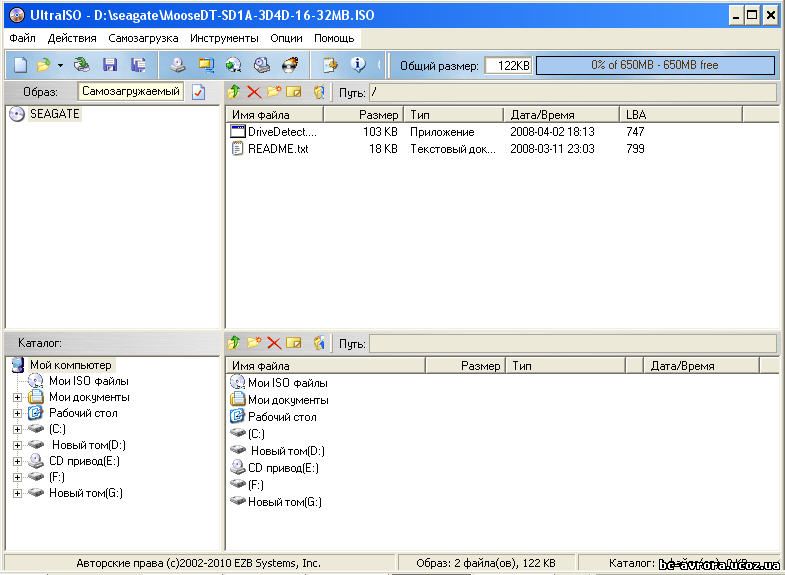Sort image files by LBA column
The height and width of the screenshot is (575, 785).
(681, 115)
